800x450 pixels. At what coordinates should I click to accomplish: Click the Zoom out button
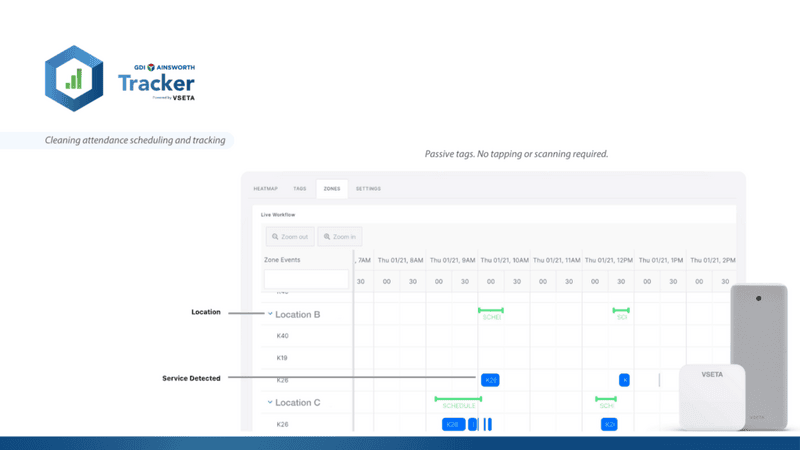point(290,237)
